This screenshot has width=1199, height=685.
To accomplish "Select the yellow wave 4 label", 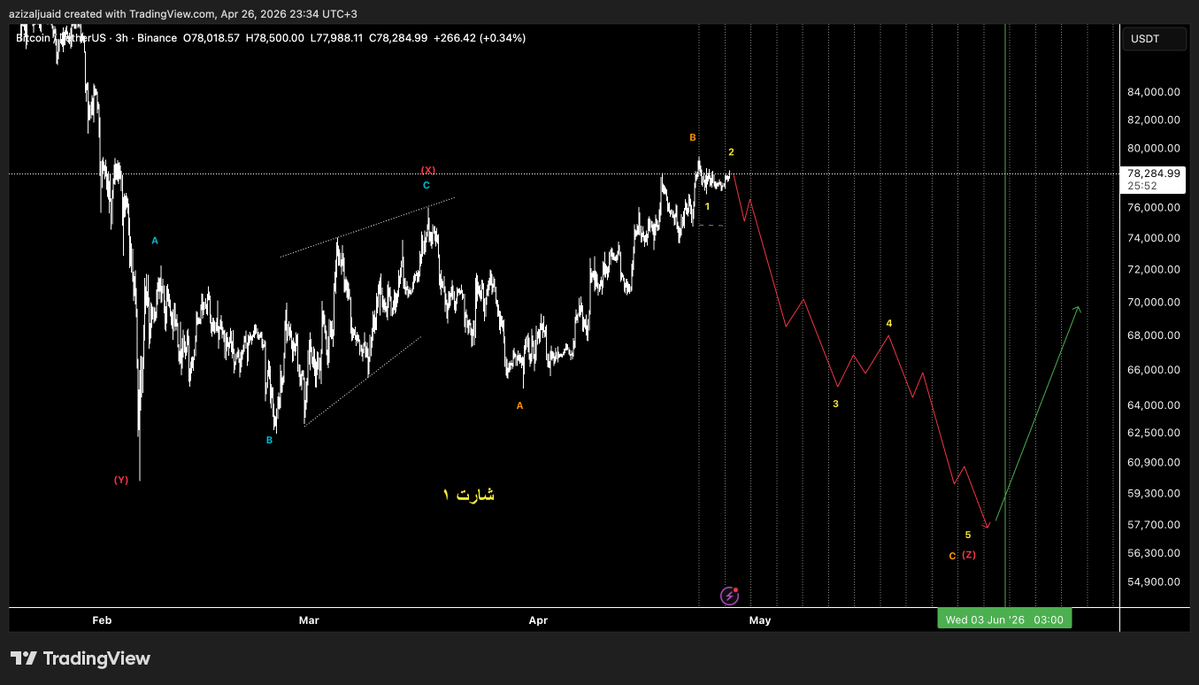I will point(889,323).
